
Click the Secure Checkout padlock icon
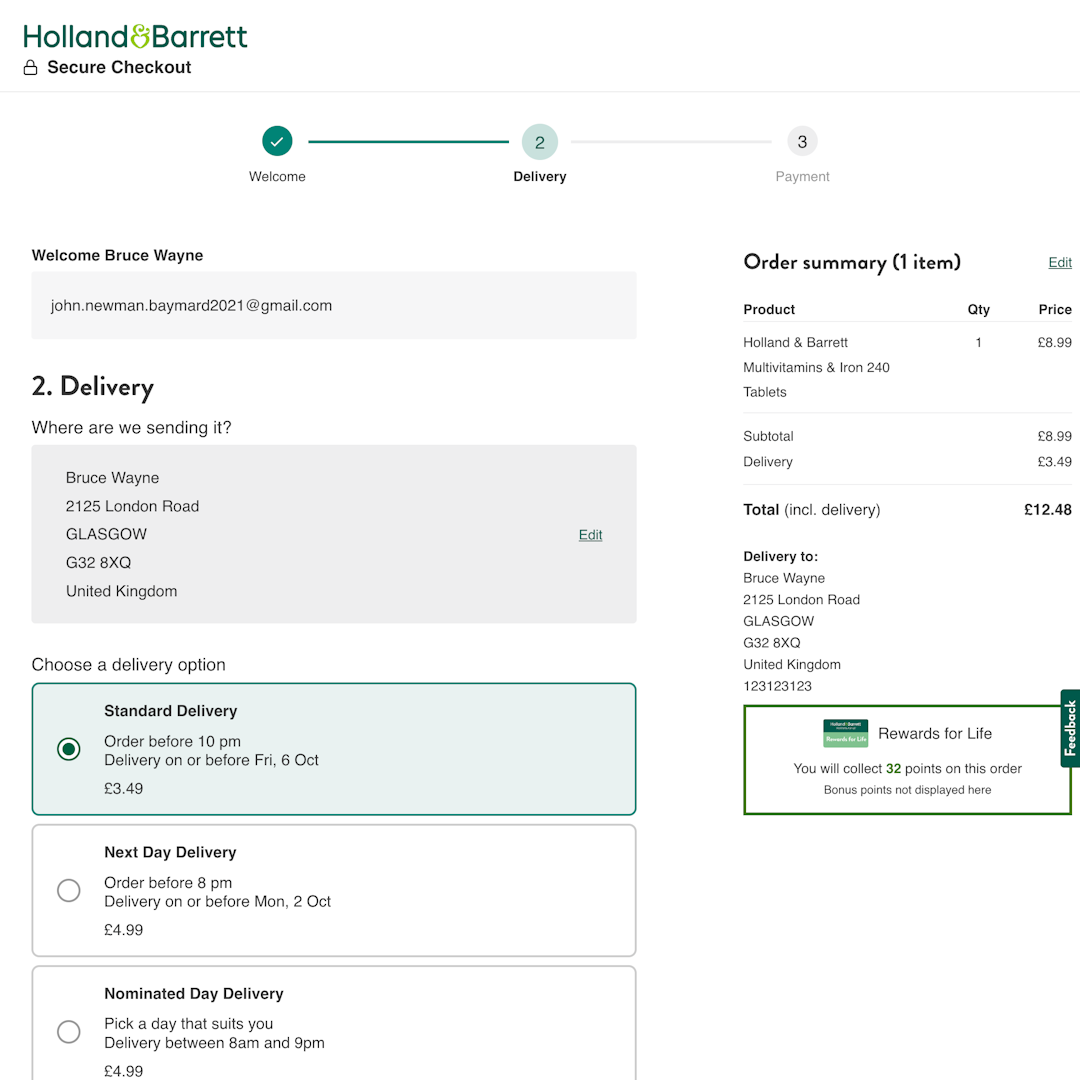30,67
